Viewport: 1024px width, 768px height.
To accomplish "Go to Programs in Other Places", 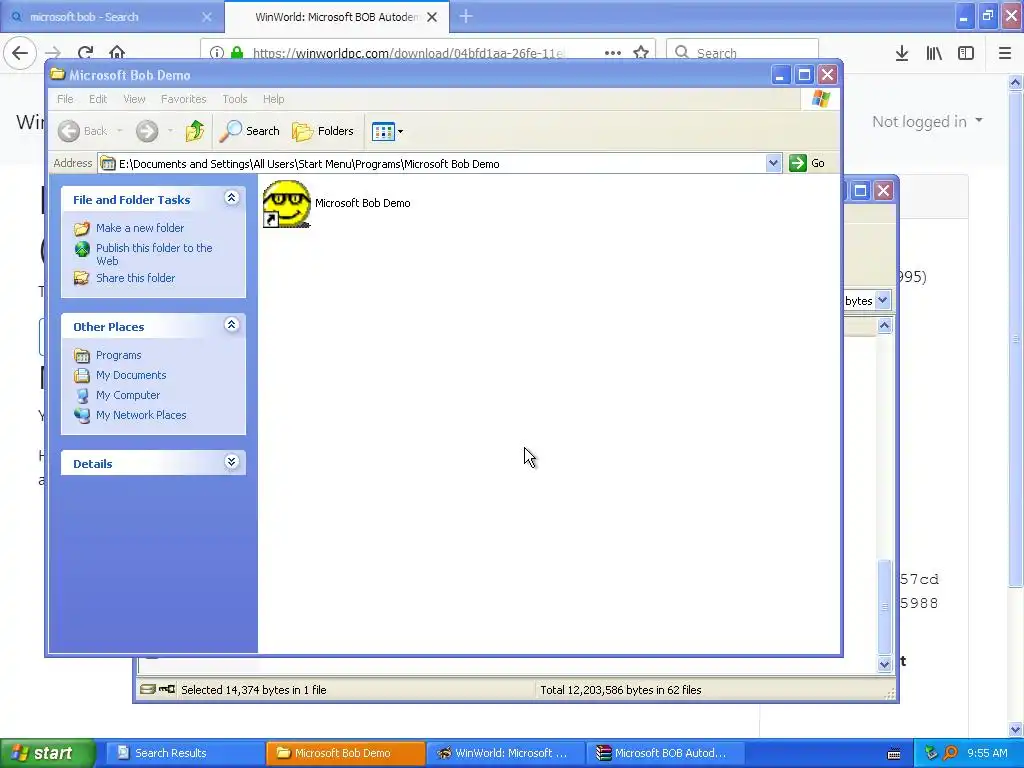I will coord(118,355).
